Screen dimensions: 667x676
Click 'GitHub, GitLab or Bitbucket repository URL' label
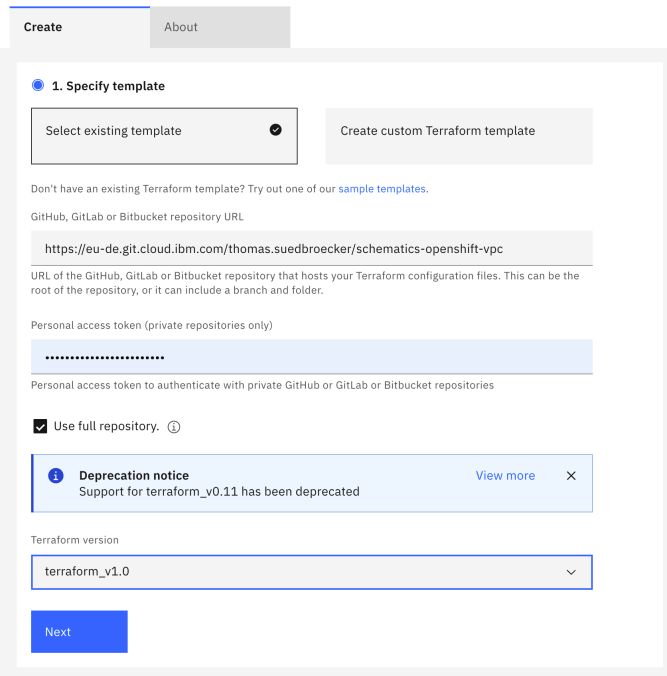(x=137, y=216)
